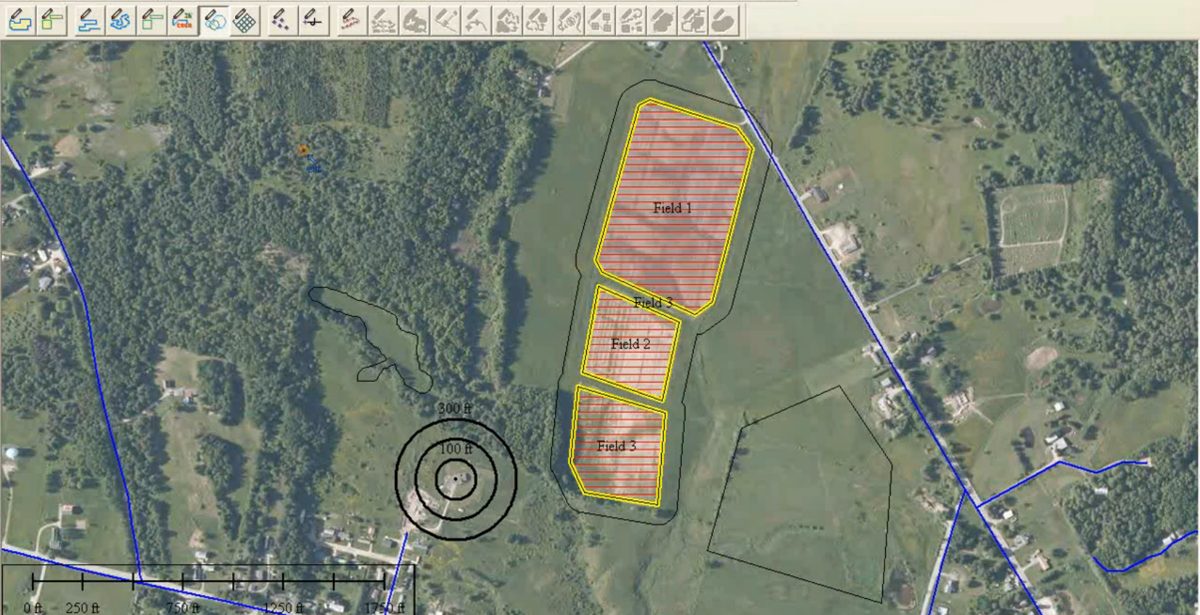Select the red dashed wavy lines tool
The height and width of the screenshot is (615, 1200).
click(350, 19)
